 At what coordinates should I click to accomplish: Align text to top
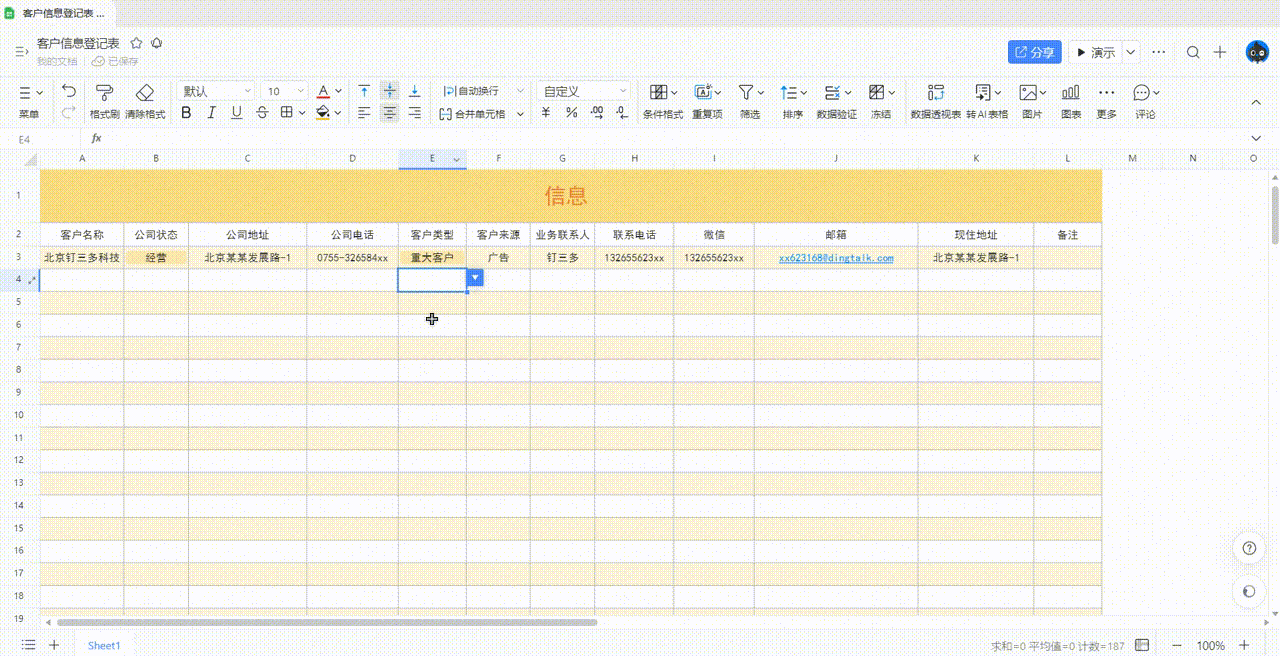pyautogui.click(x=364, y=91)
